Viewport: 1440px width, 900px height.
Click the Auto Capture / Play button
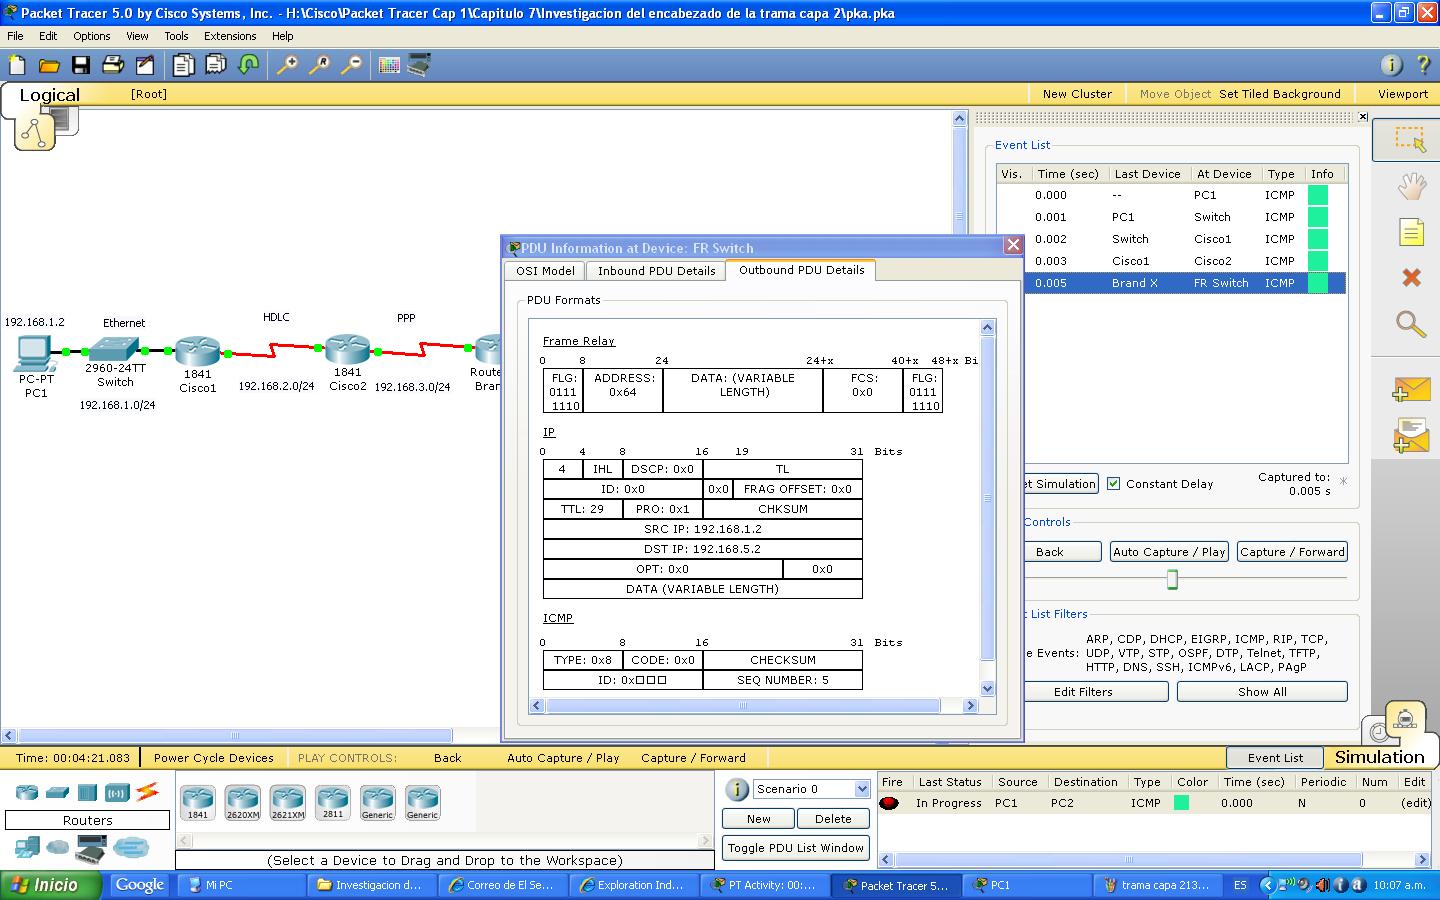[x=1169, y=552]
